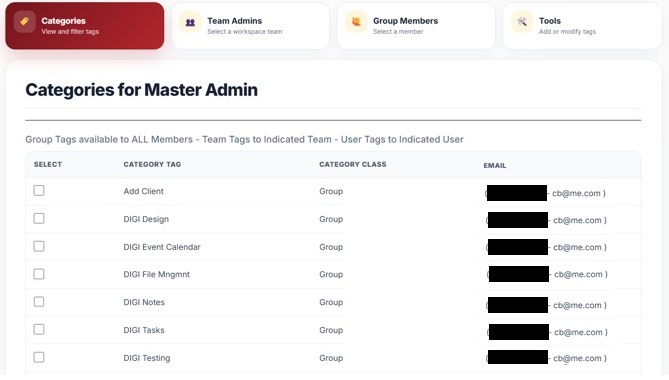Click the 'DIGI Testing' tag name
Viewport: 669px width, 380px height.
(x=147, y=358)
